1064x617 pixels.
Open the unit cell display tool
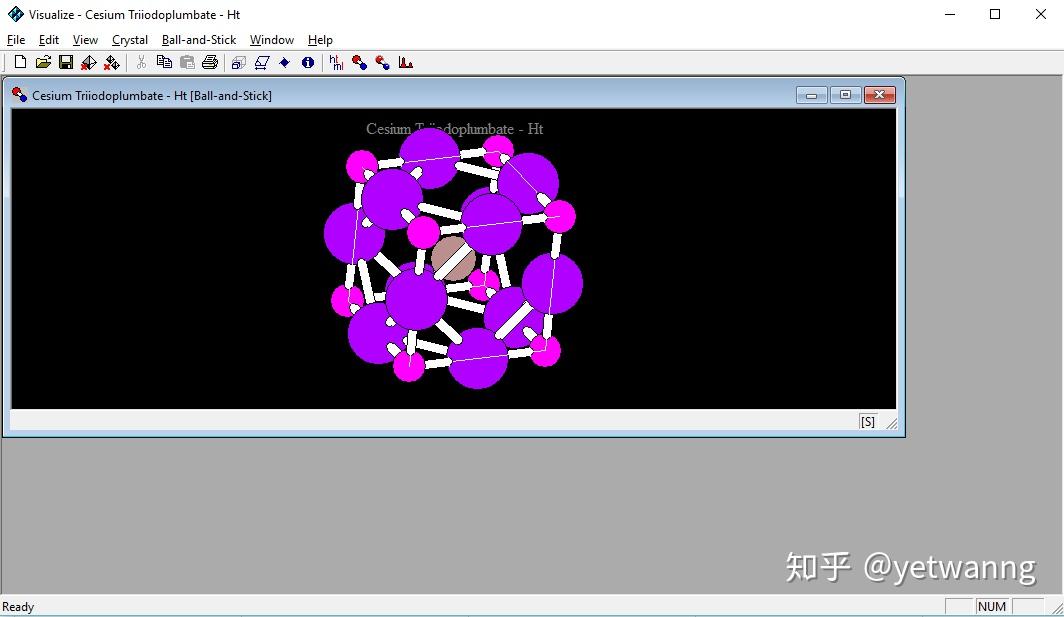[237, 62]
